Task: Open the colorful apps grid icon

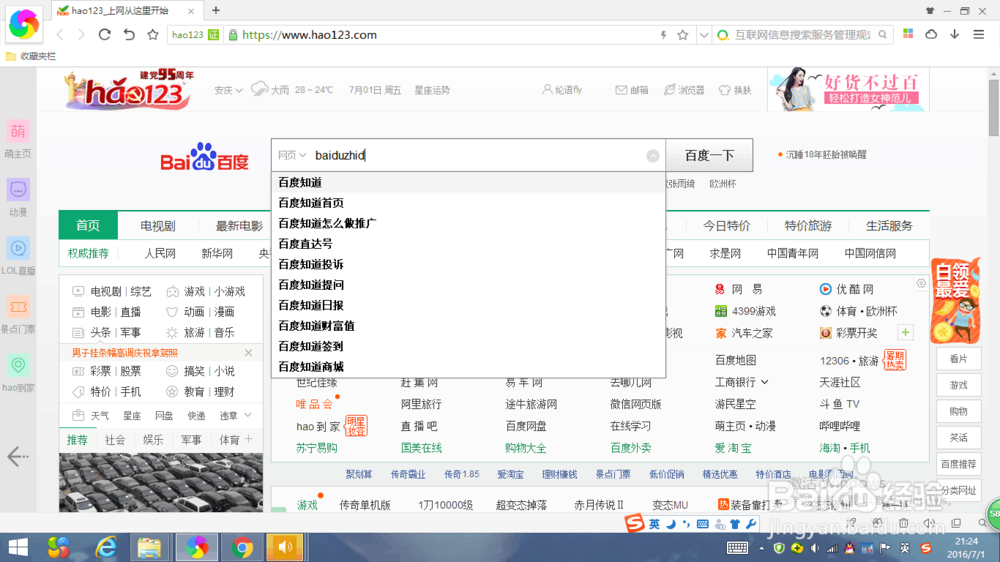Action: click(908, 34)
